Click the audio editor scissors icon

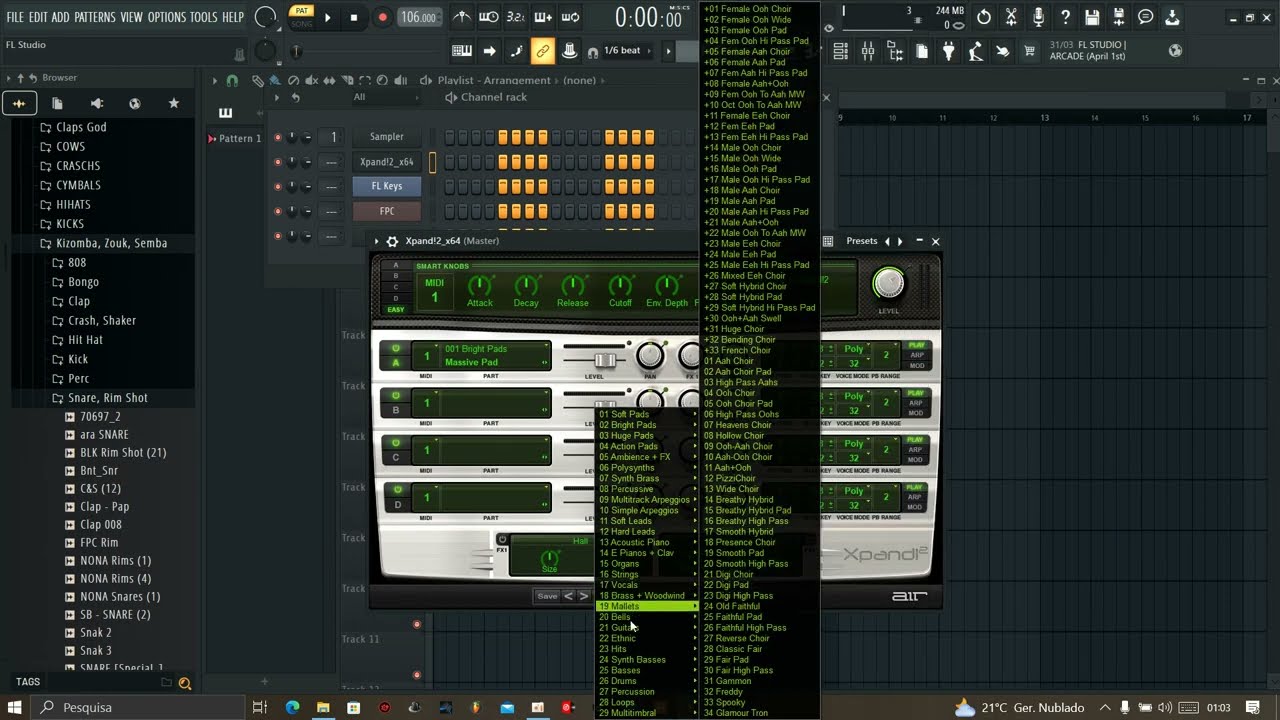coord(1011,17)
